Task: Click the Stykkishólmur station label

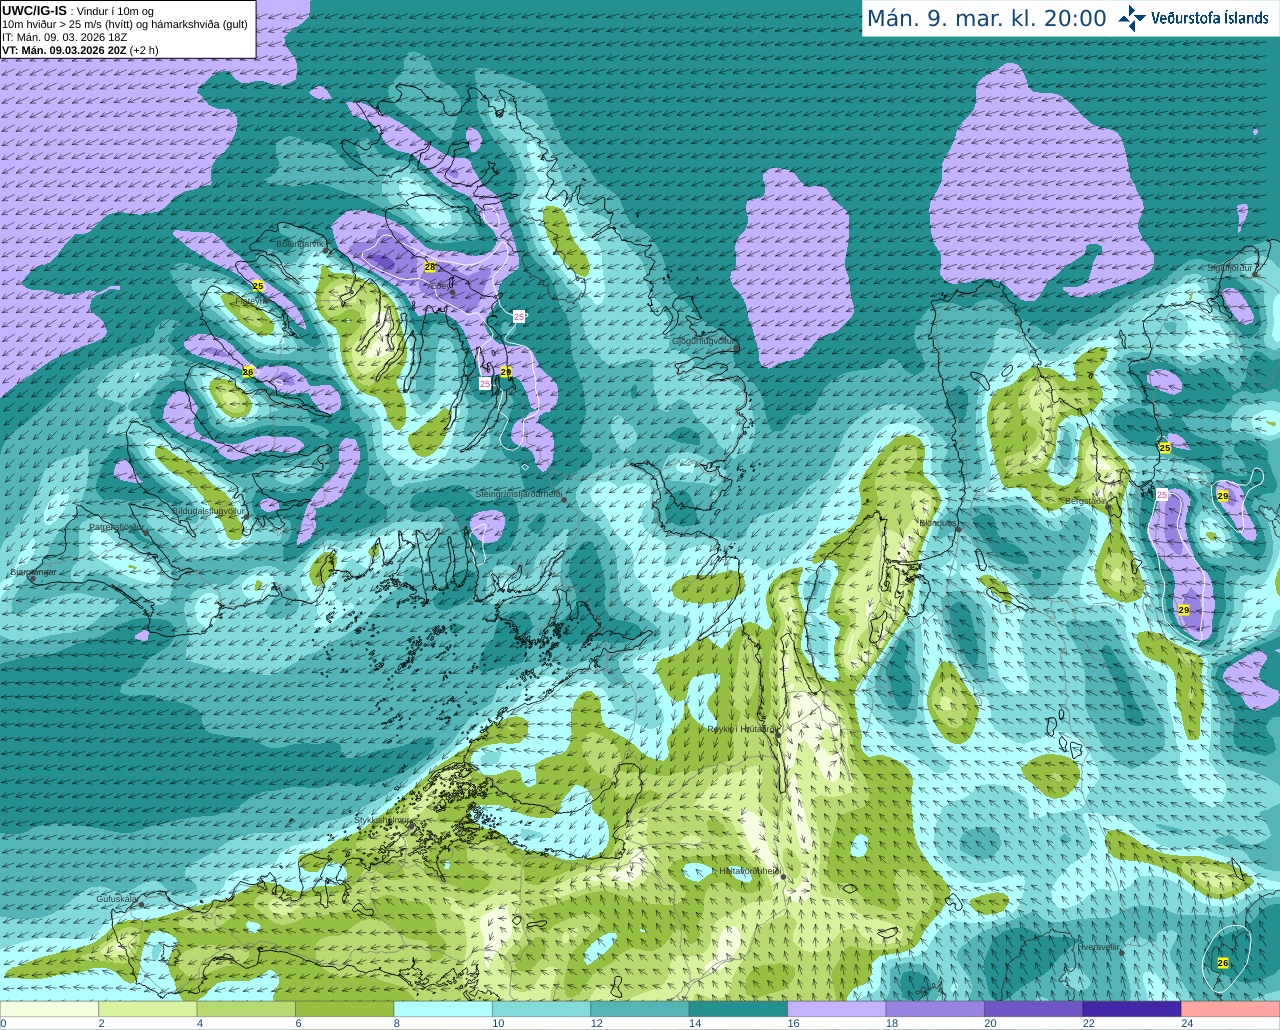Action: click(382, 820)
